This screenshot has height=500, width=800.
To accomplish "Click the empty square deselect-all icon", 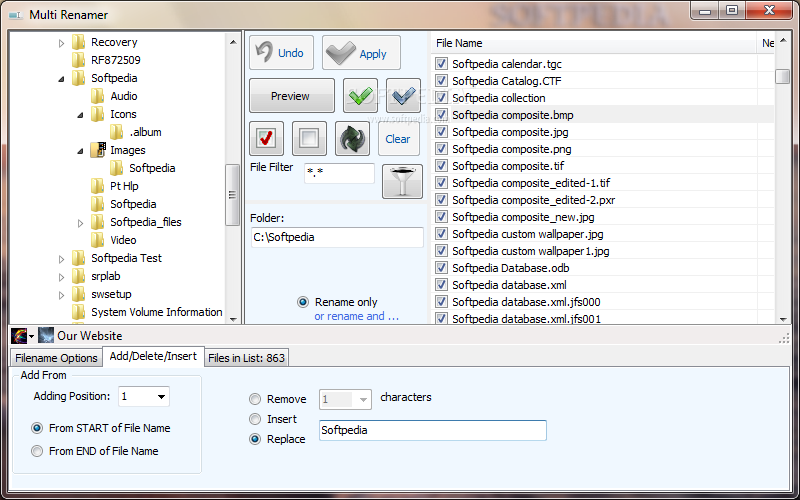I will (309, 138).
